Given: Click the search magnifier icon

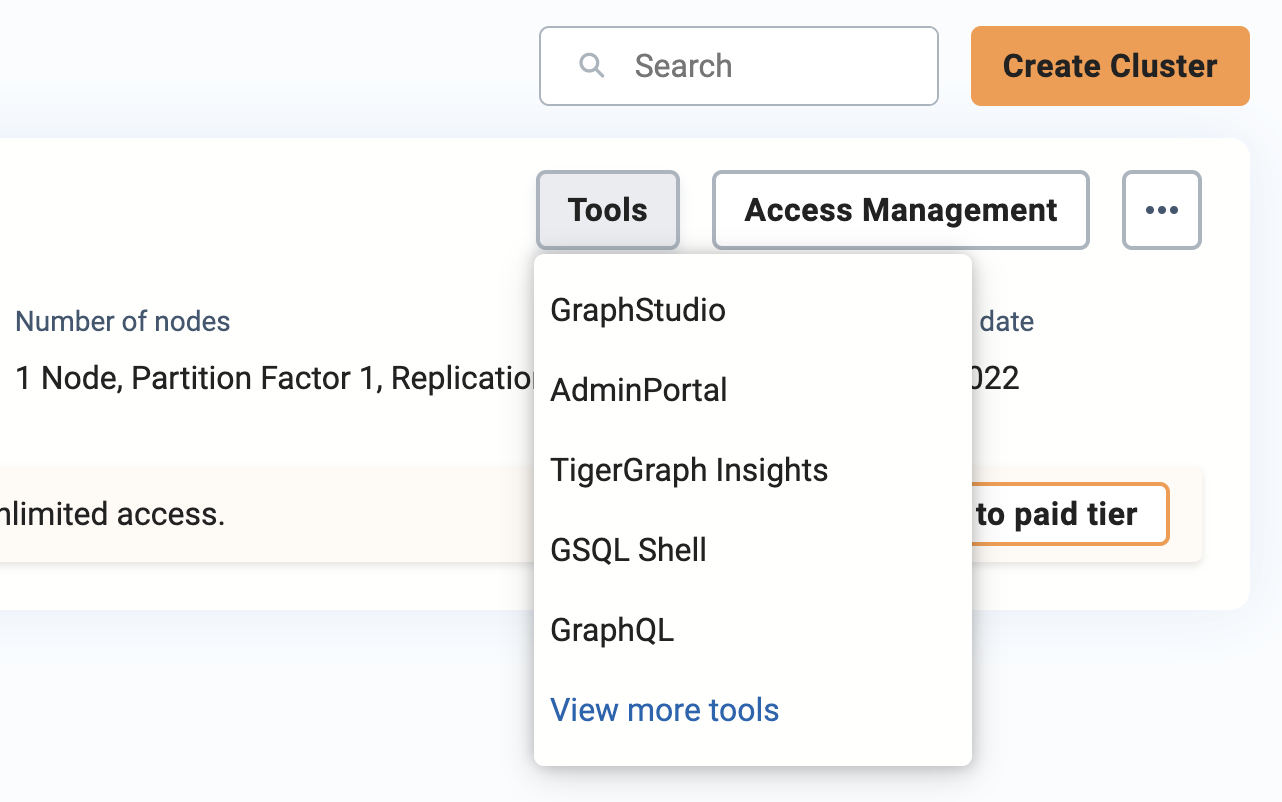Looking at the screenshot, I should (x=592, y=65).
